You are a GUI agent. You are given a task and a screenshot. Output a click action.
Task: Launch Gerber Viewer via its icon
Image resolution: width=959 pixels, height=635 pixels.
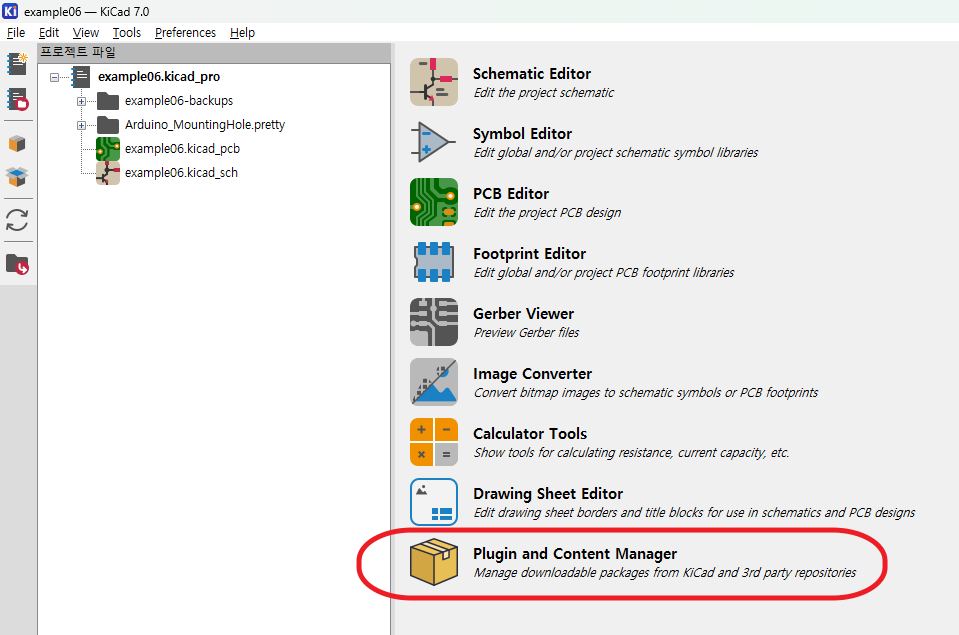pyautogui.click(x=434, y=322)
